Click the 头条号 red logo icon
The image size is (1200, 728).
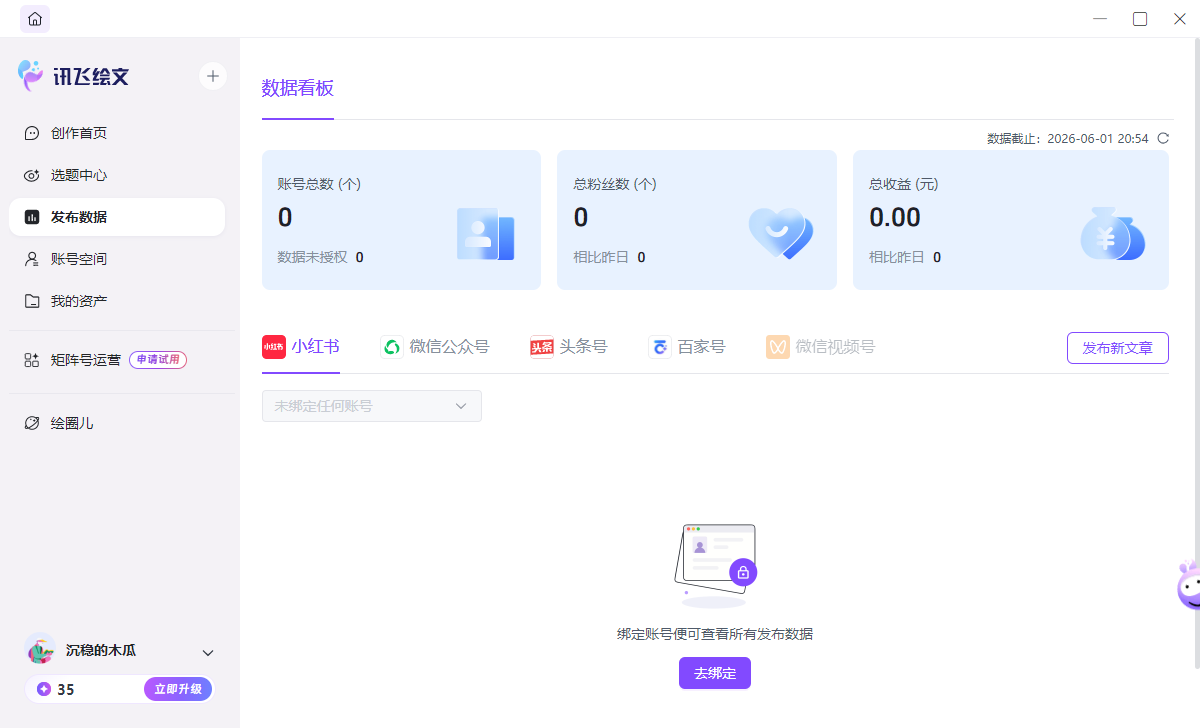coord(541,347)
